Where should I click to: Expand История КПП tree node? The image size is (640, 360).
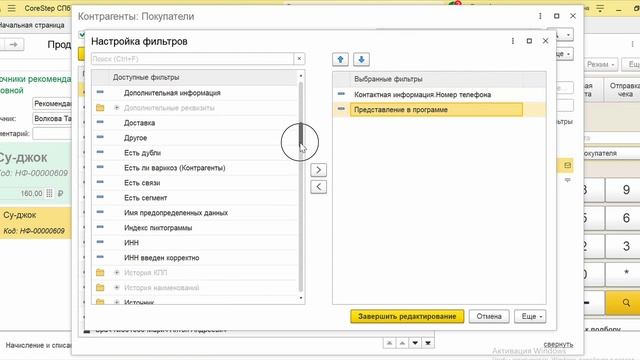click(117, 273)
